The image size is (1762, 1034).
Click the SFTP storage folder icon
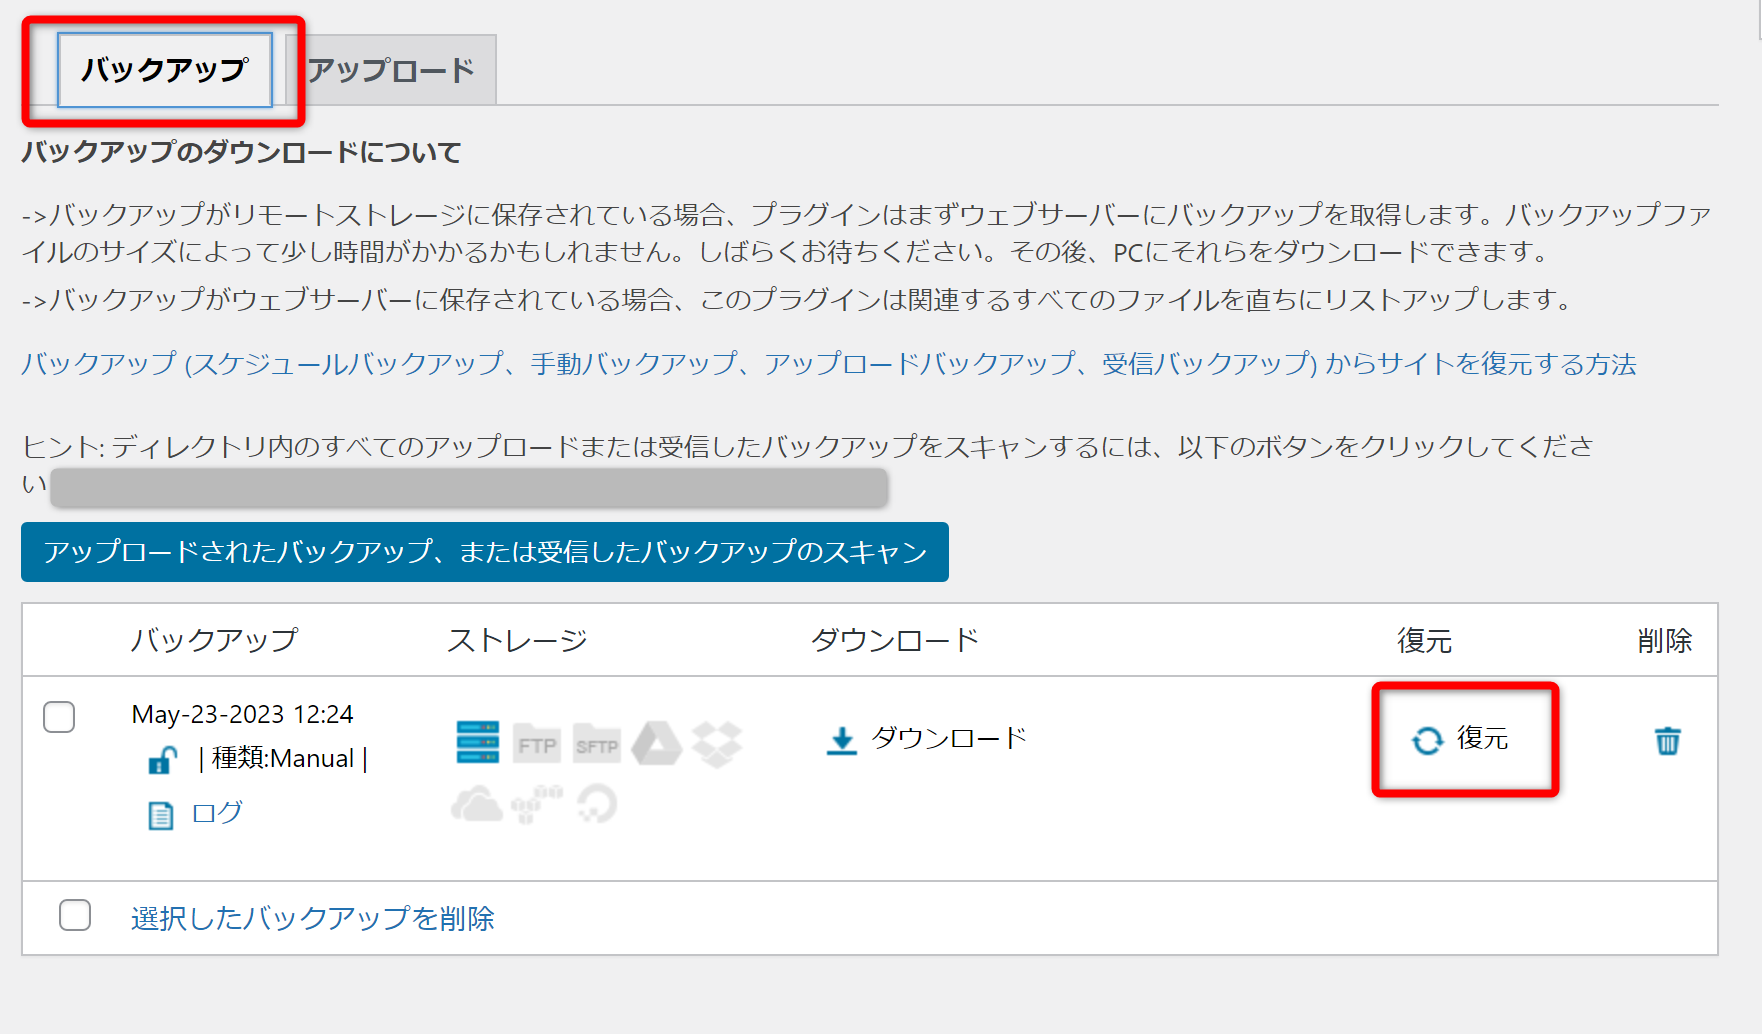[597, 744]
